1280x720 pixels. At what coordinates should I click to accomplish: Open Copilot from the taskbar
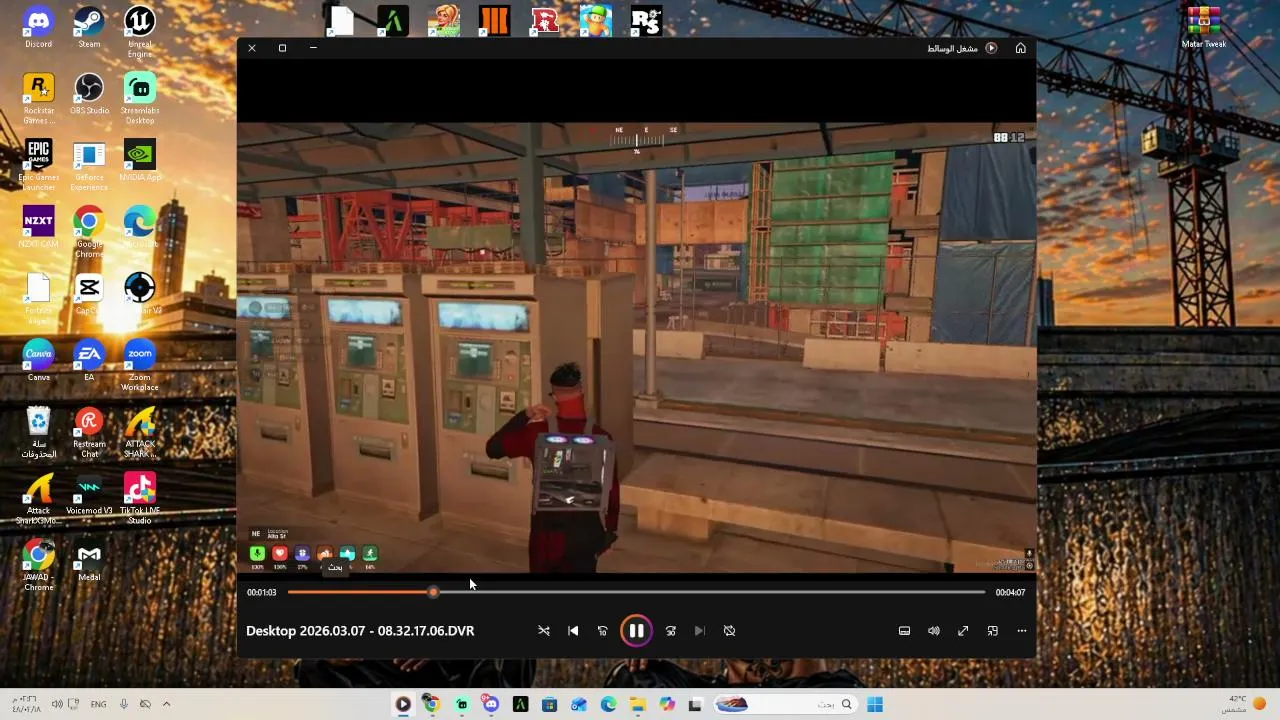point(666,704)
